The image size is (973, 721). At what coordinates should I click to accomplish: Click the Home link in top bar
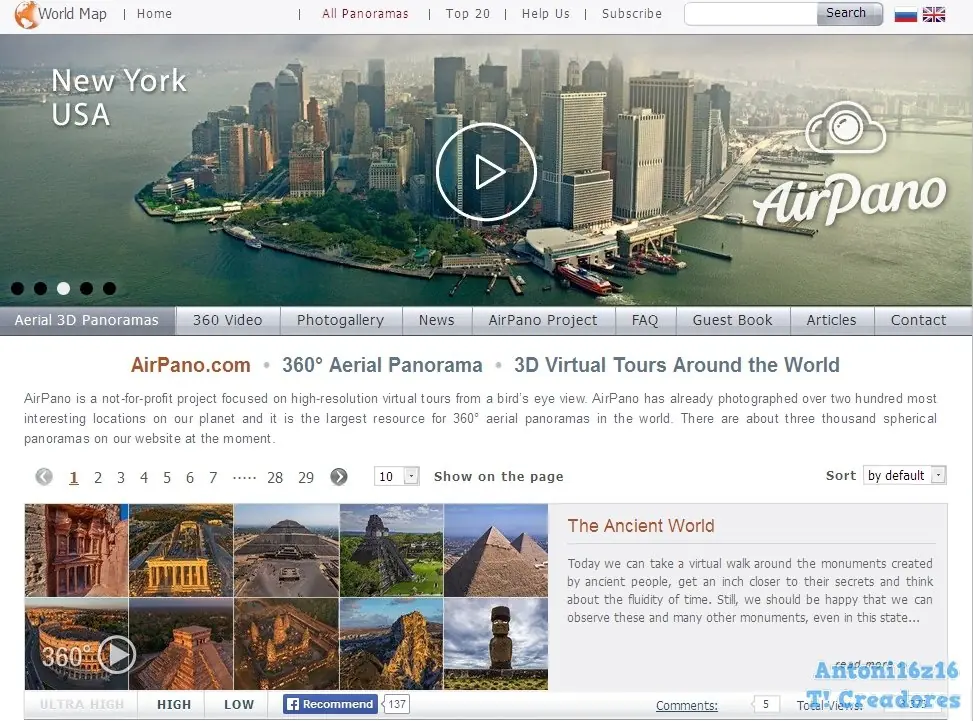pos(155,14)
